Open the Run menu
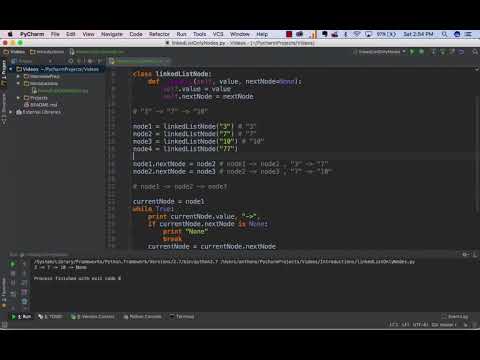 [x=182, y=34]
